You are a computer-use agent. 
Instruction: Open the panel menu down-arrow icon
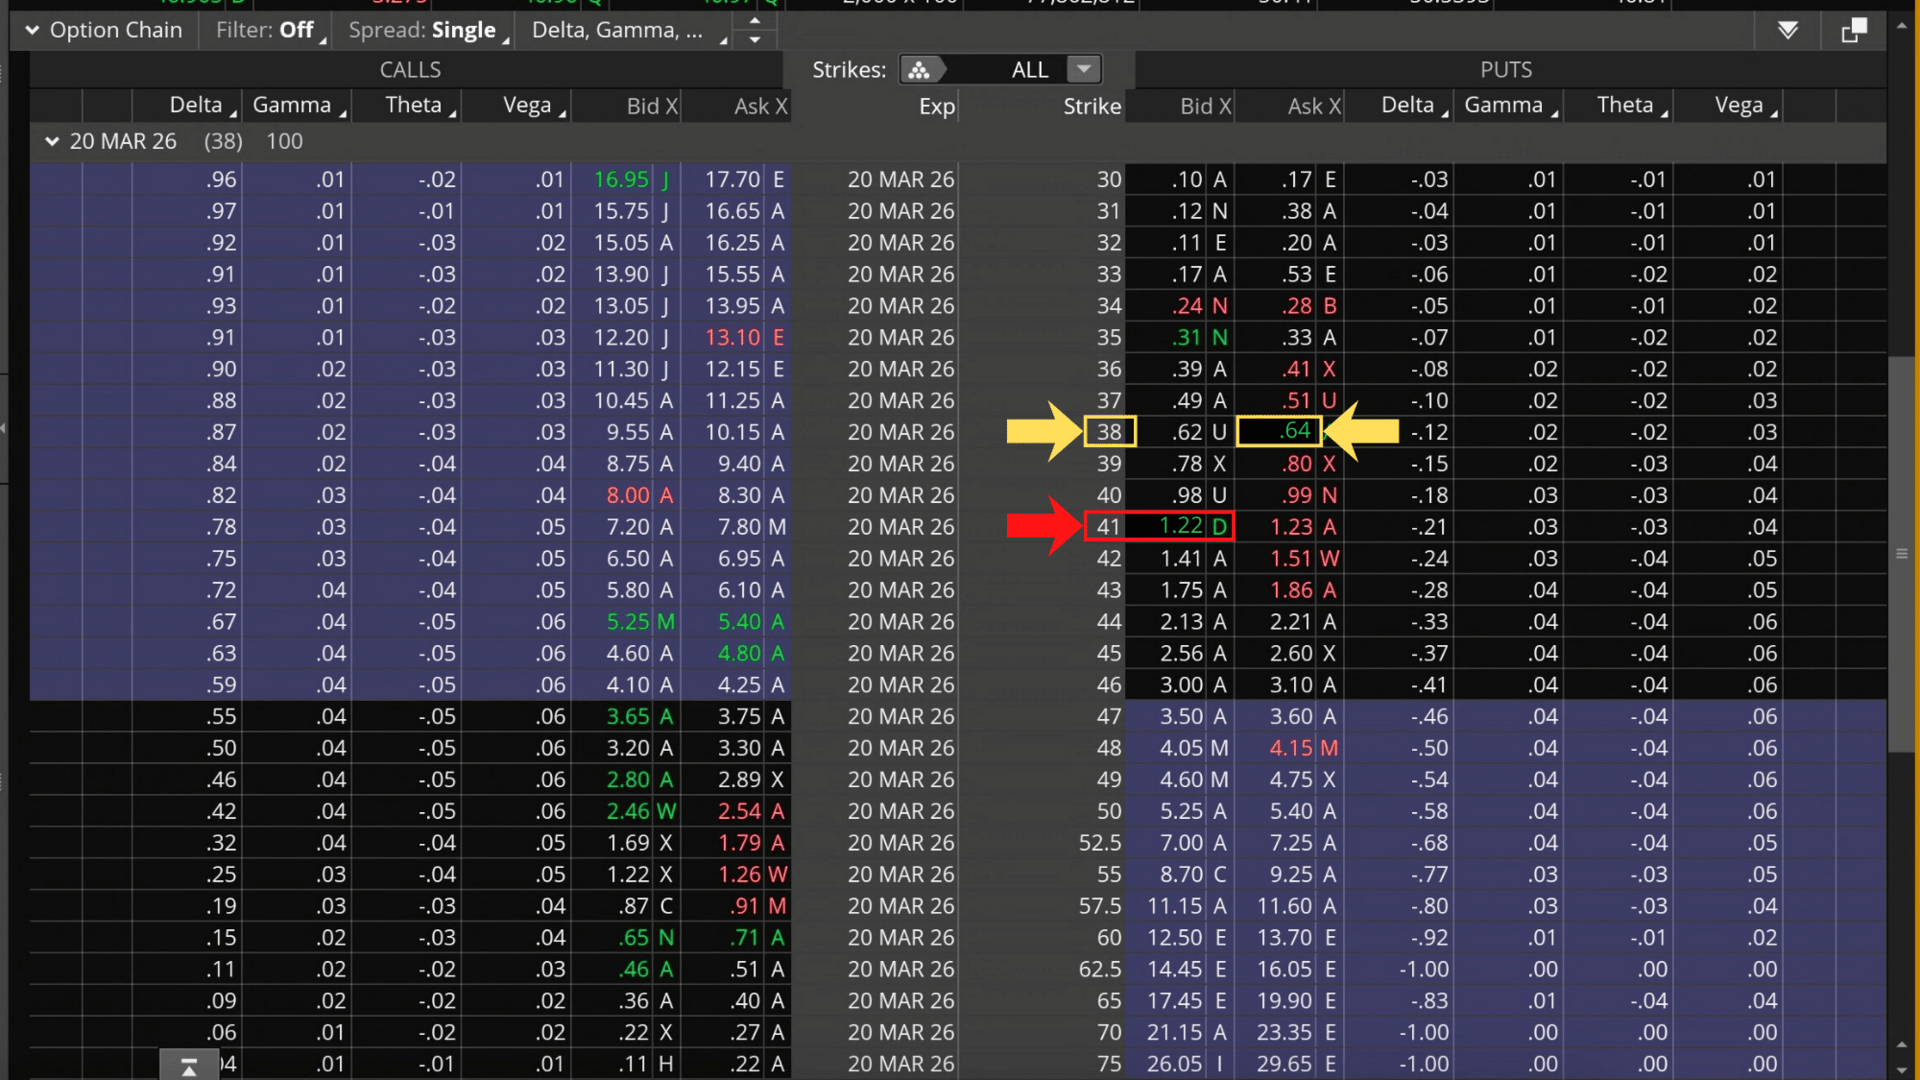[1788, 31]
